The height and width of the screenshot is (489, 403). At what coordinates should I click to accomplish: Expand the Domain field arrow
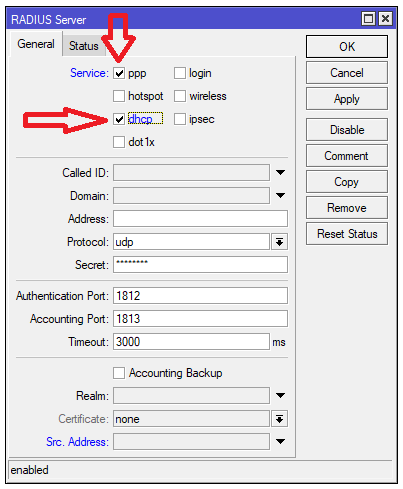pos(280,195)
